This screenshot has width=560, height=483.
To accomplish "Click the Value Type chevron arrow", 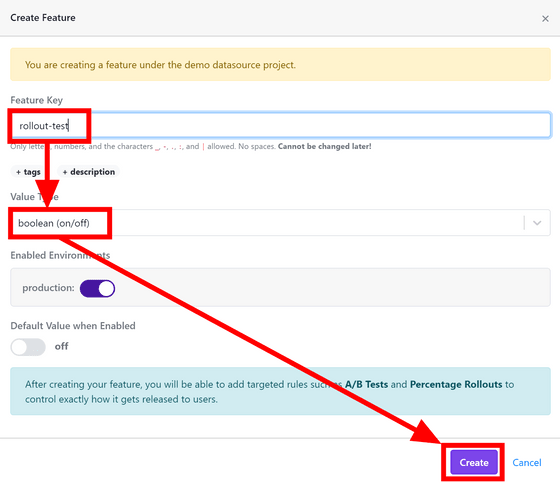I will (537, 223).
